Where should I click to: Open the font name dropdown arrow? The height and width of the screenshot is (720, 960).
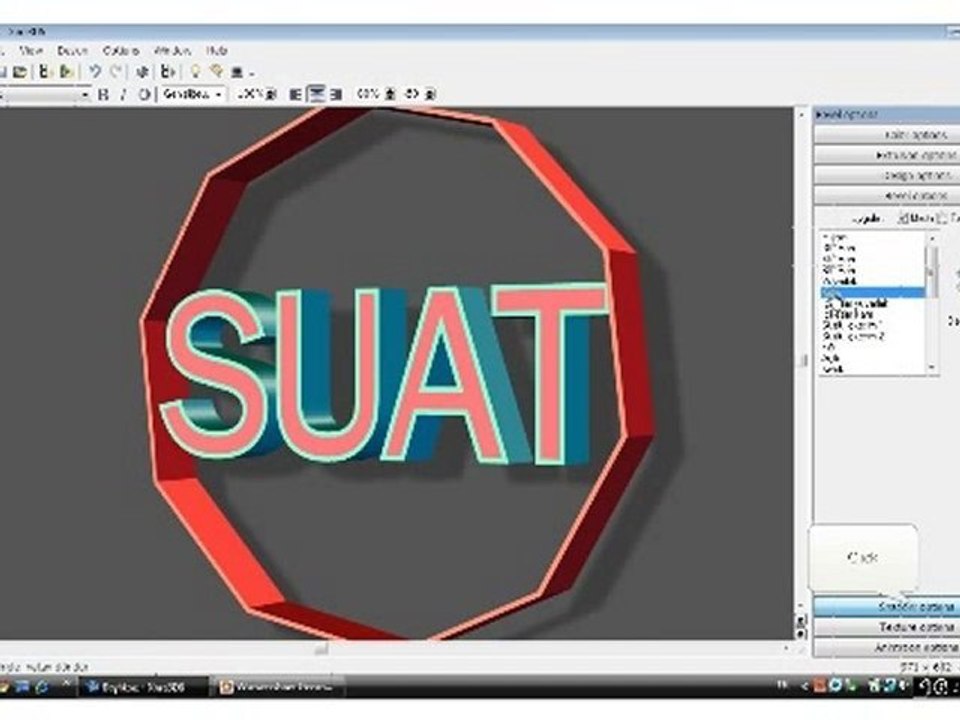pos(85,95)
